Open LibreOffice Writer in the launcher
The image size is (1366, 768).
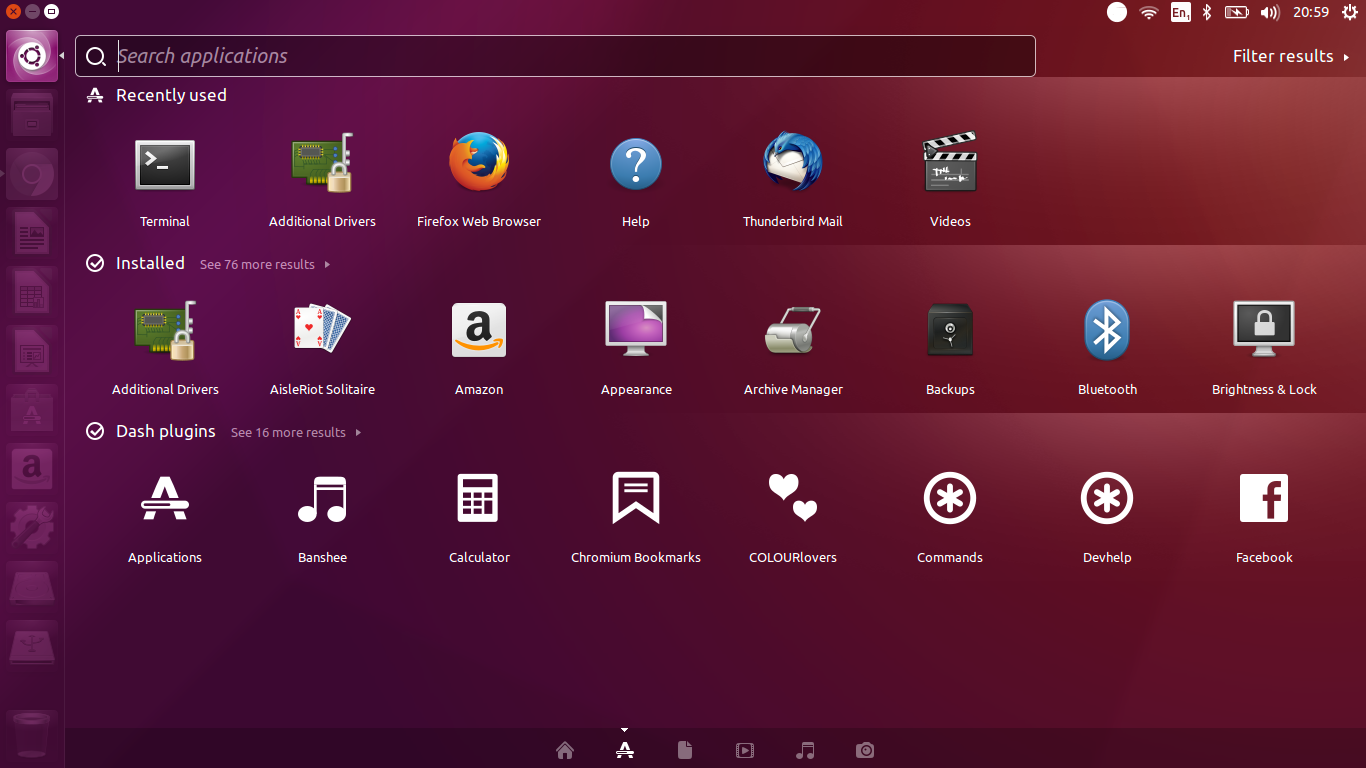(x=32, y=232)
